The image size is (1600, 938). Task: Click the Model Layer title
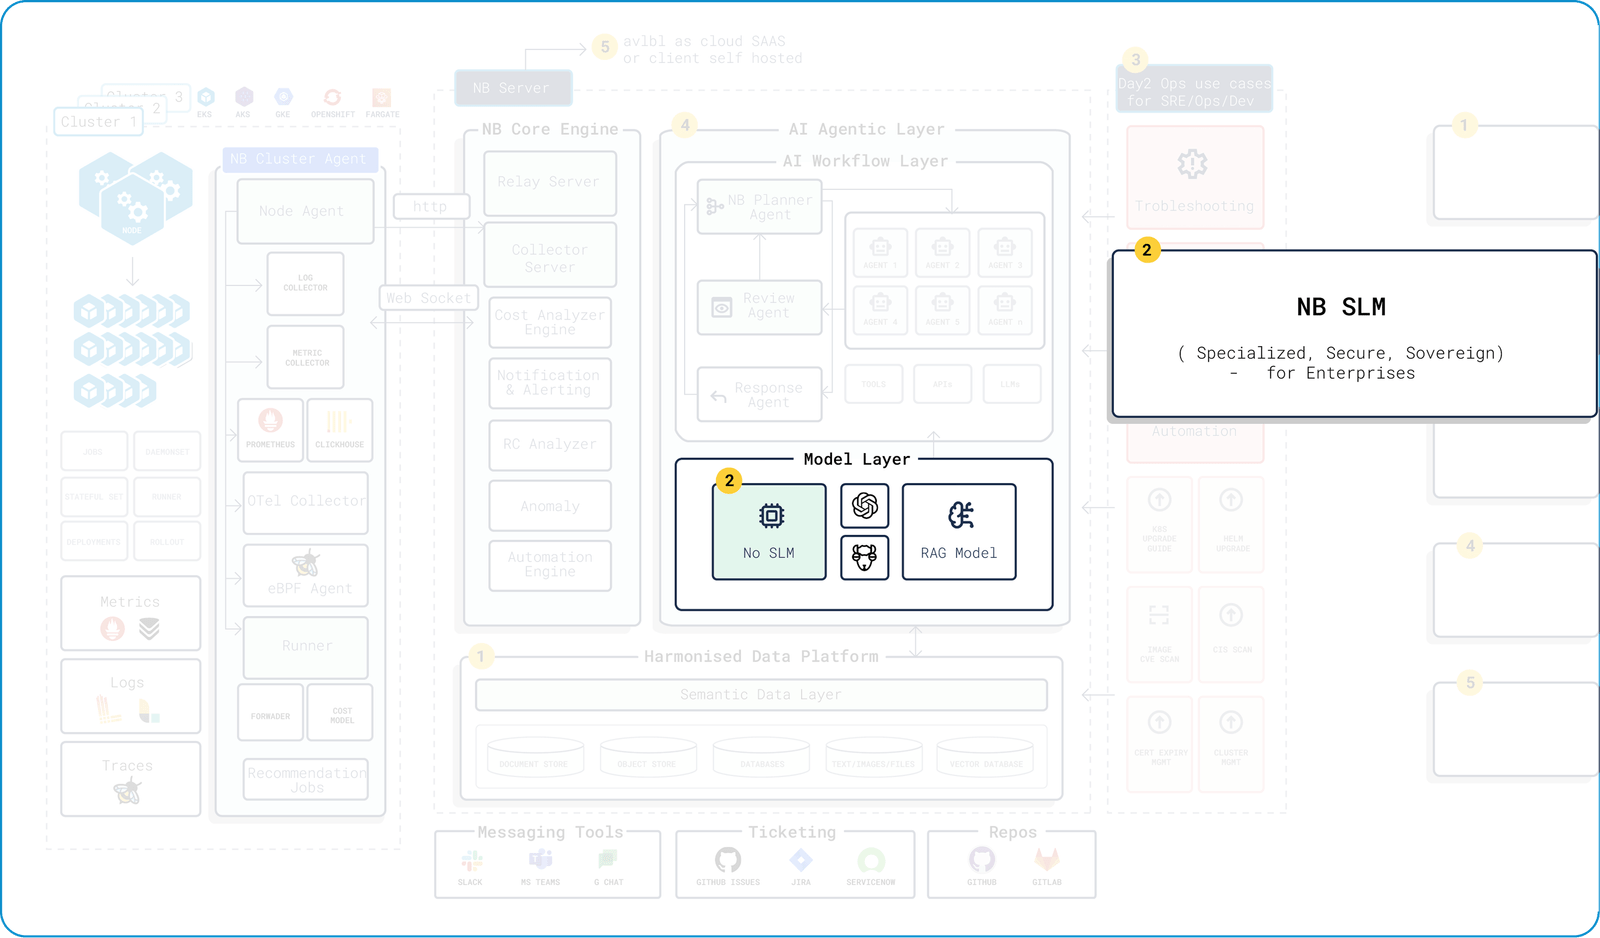coord(857,459)
